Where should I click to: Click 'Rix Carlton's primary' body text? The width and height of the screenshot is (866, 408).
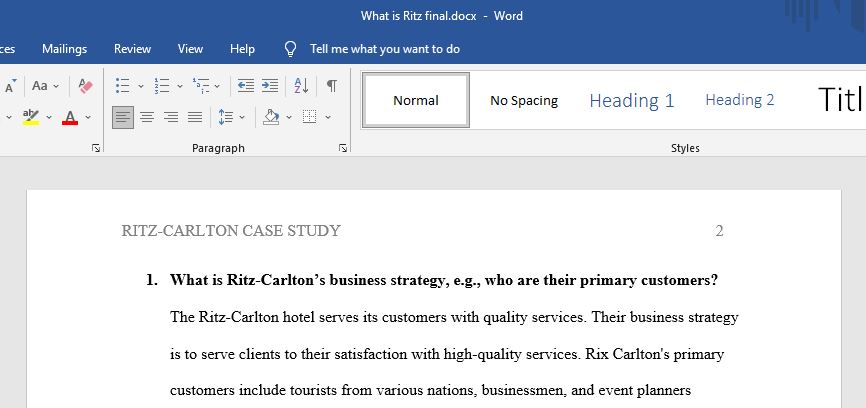point(654,354)
